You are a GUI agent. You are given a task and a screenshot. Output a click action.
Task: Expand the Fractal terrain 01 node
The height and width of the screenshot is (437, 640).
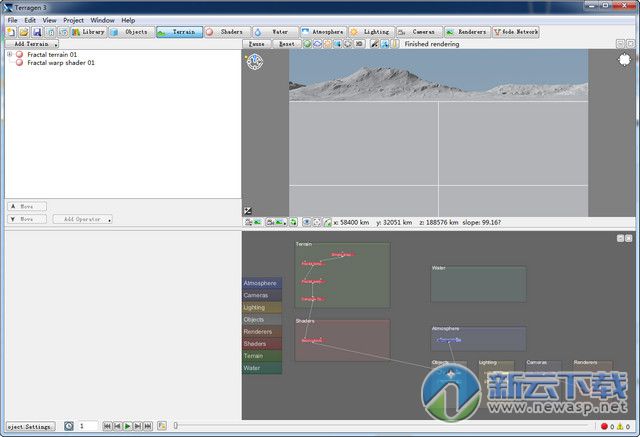(x=9, y=54)
